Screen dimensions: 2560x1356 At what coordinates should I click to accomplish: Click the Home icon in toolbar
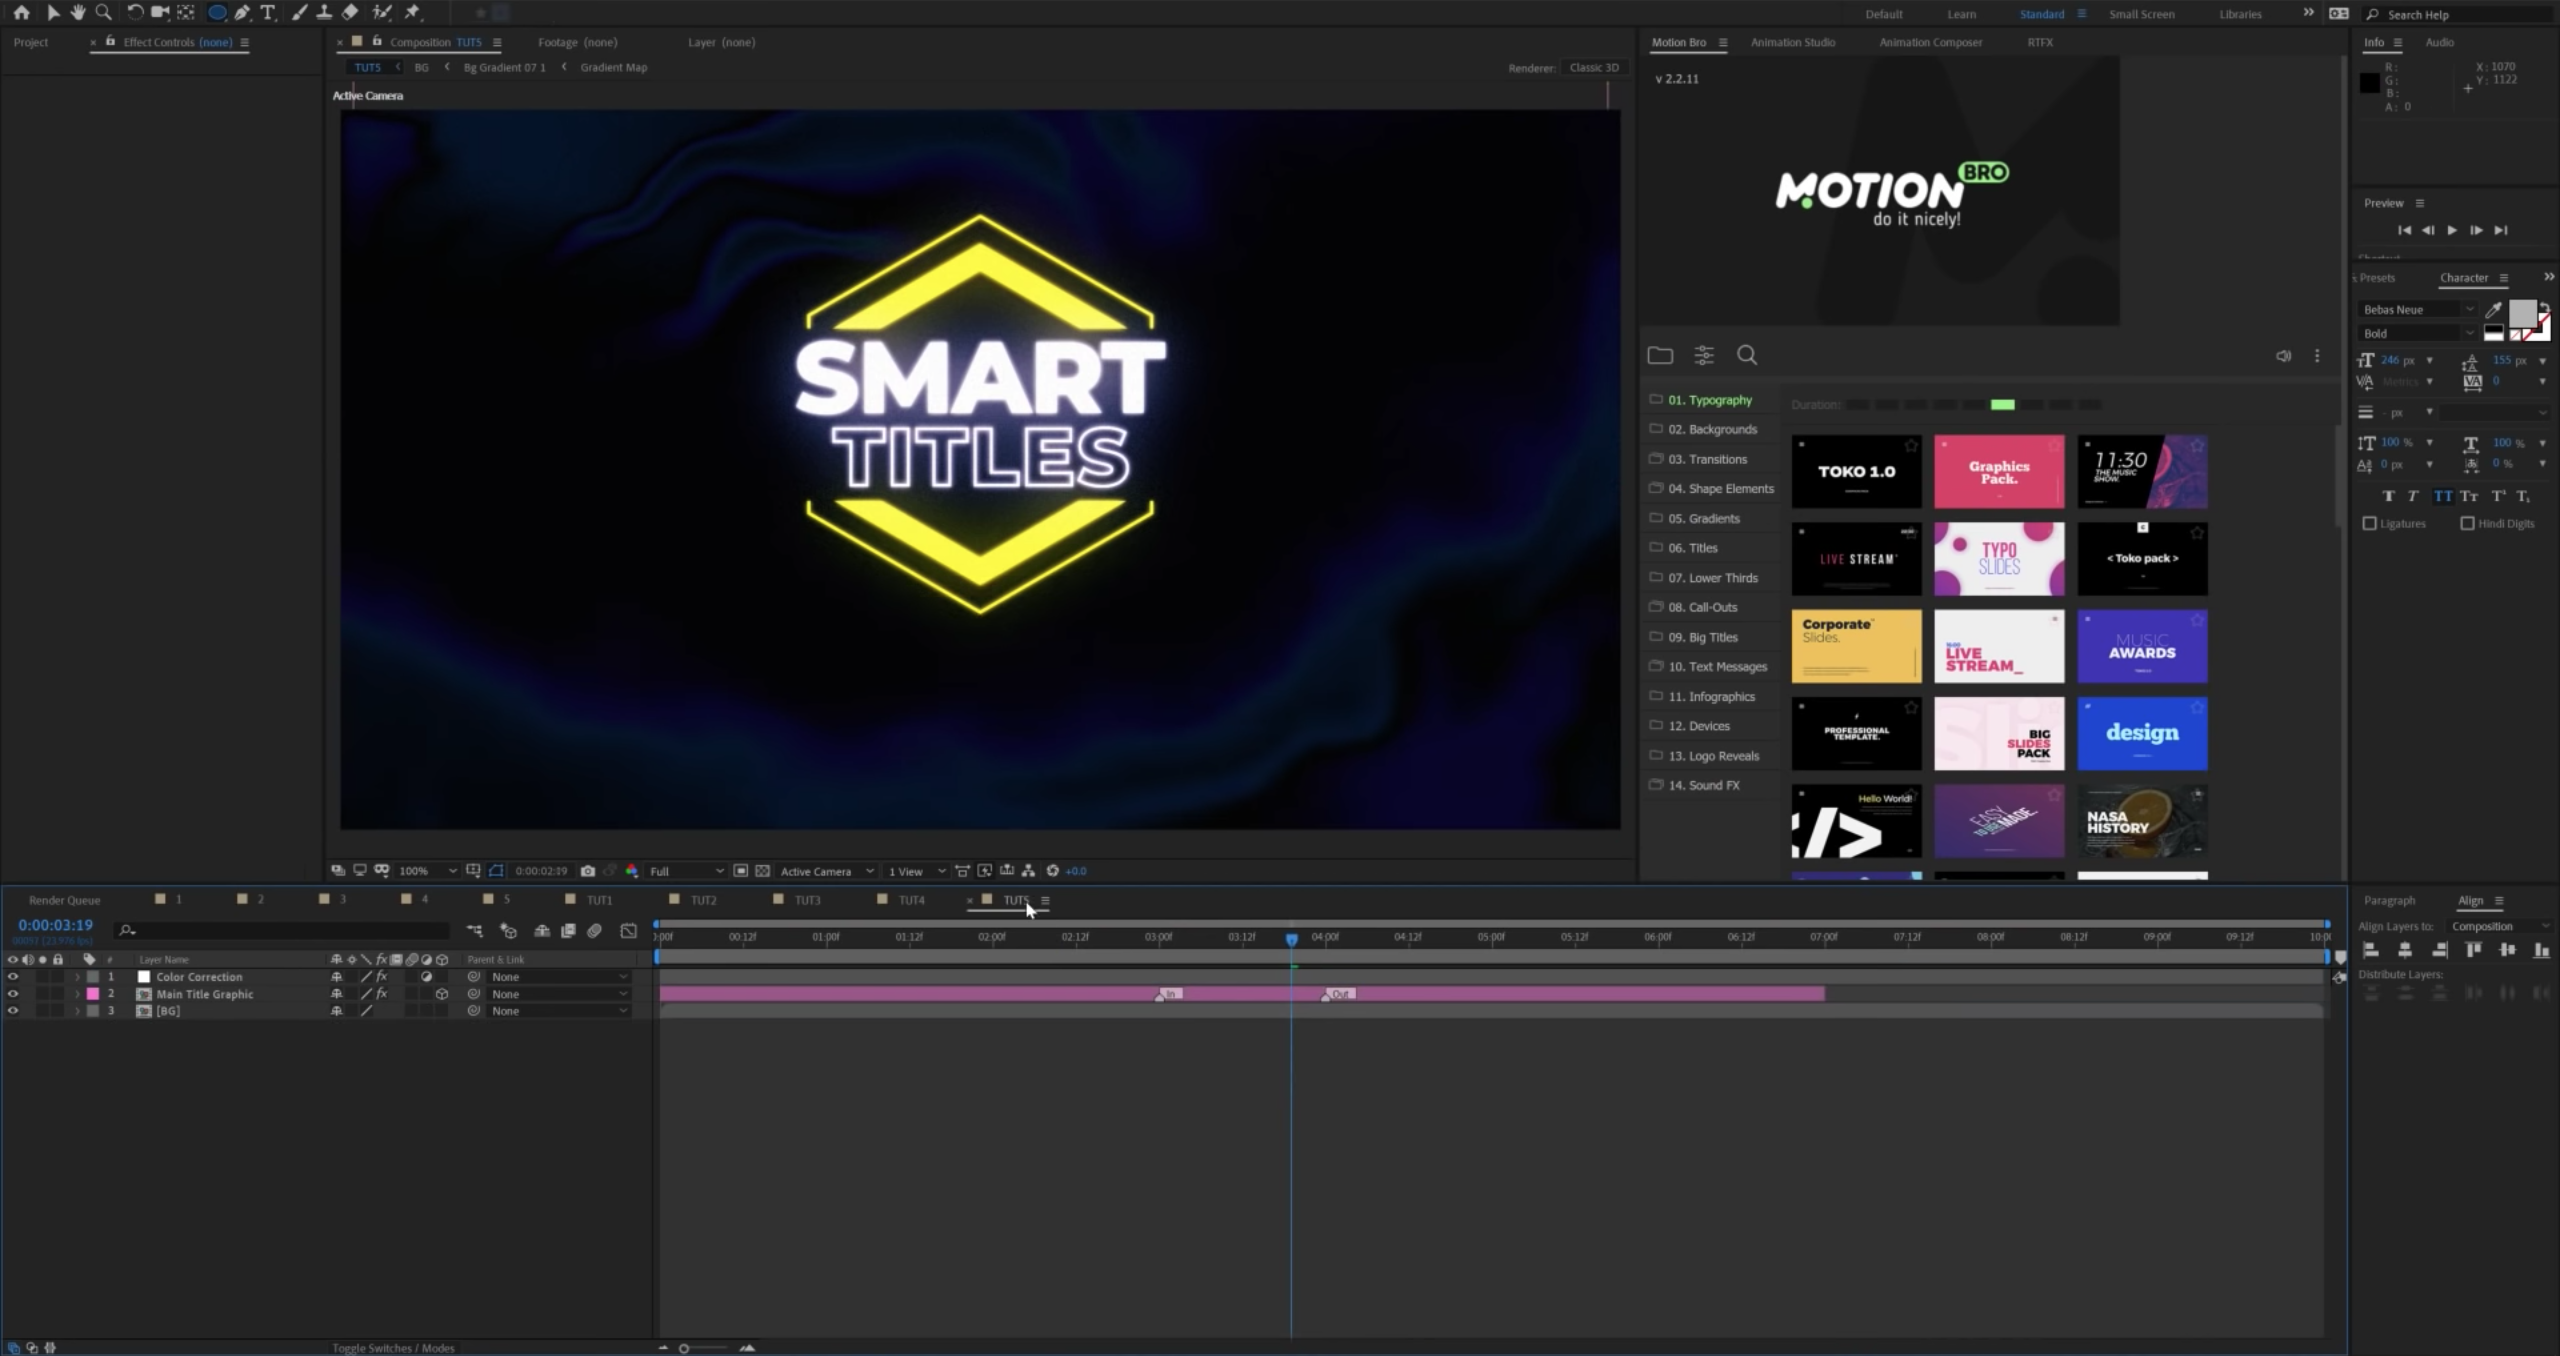(x=21, y=13)
